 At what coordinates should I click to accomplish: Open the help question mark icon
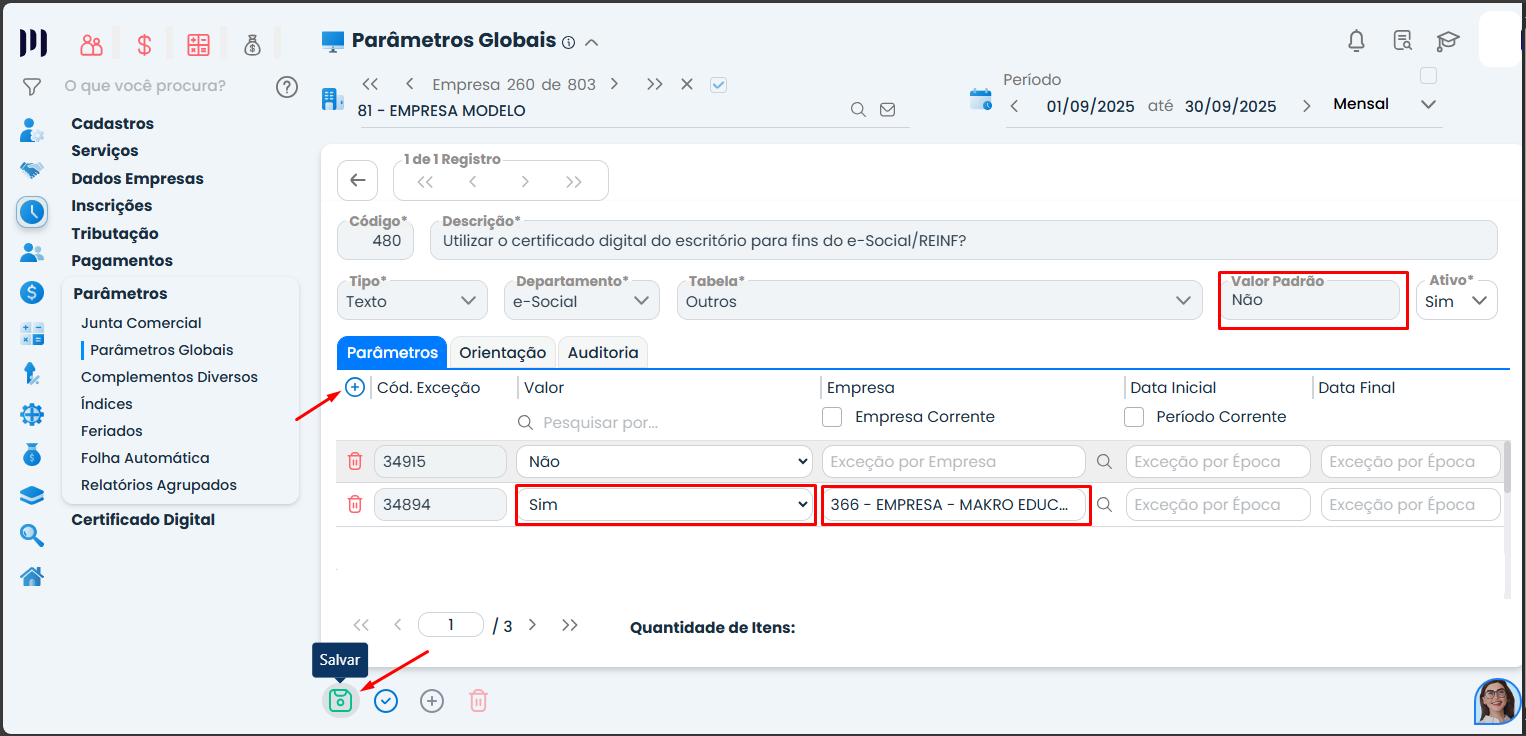pos(287,87)
